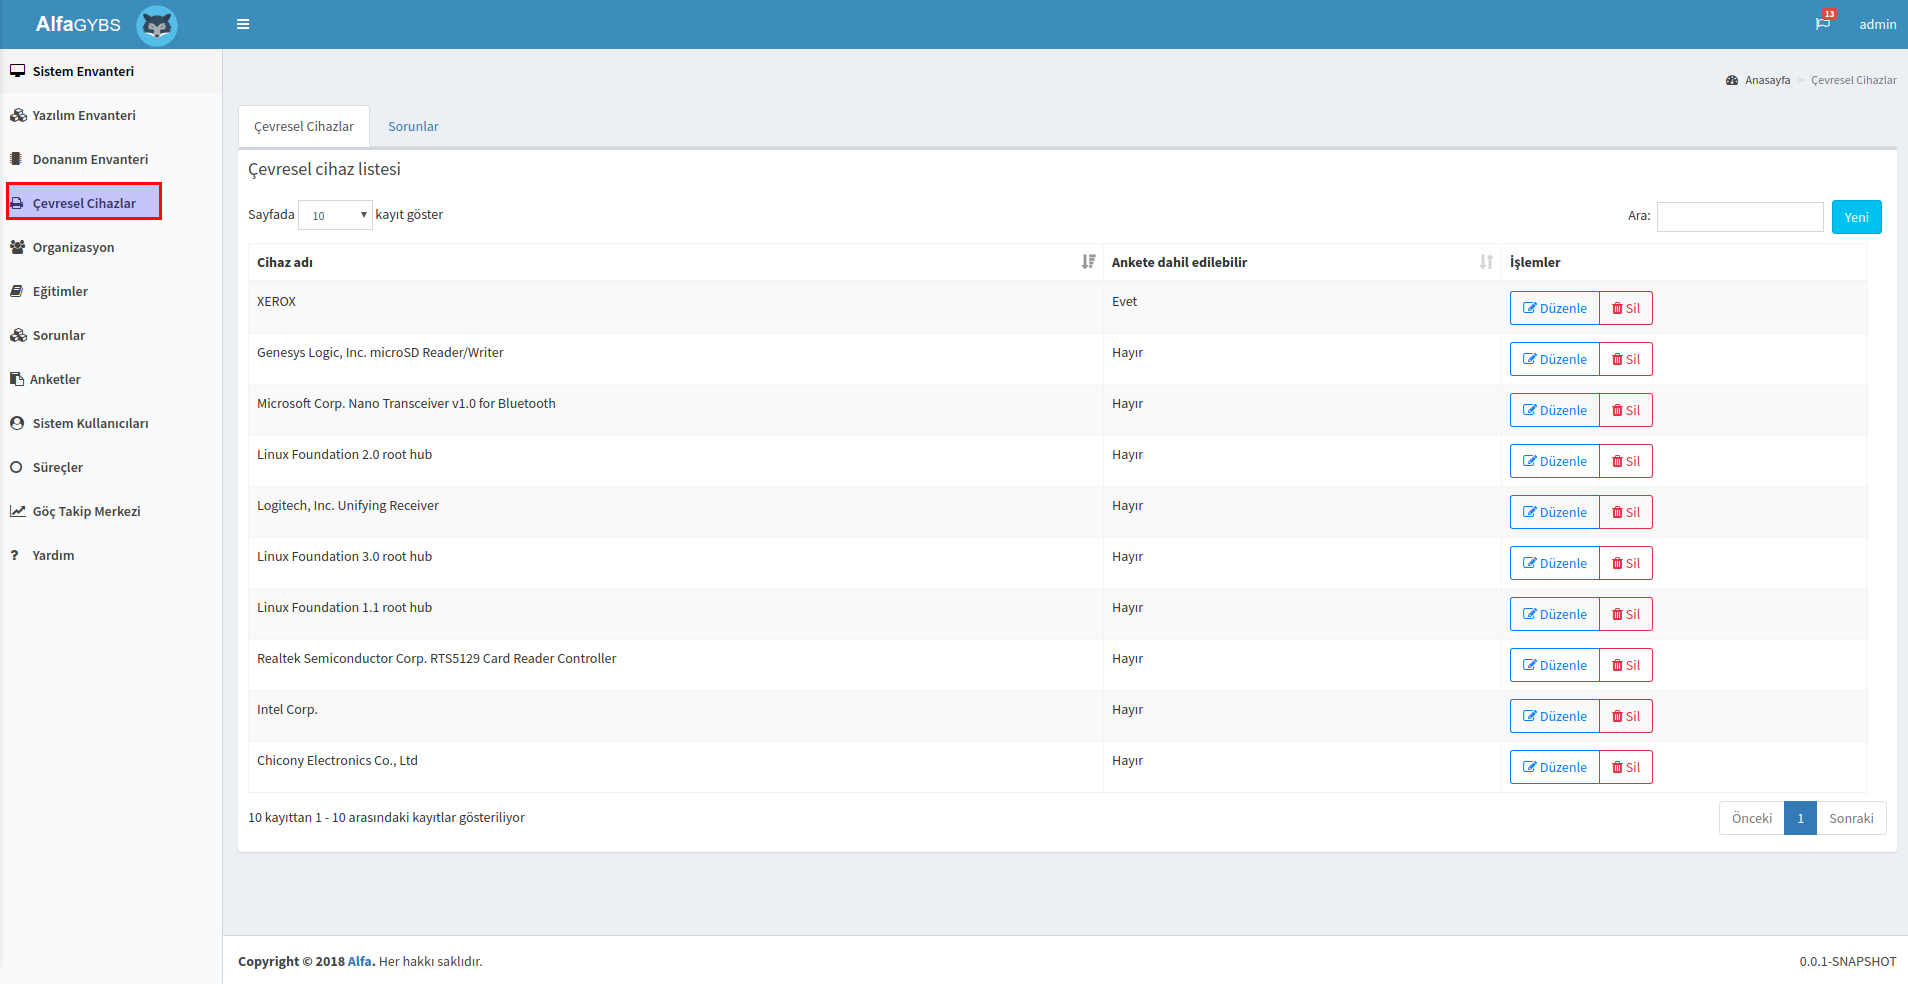Click the AlfaGYBS fox logo
Viewport: 1908px width, 984px height.
(157, 25)
